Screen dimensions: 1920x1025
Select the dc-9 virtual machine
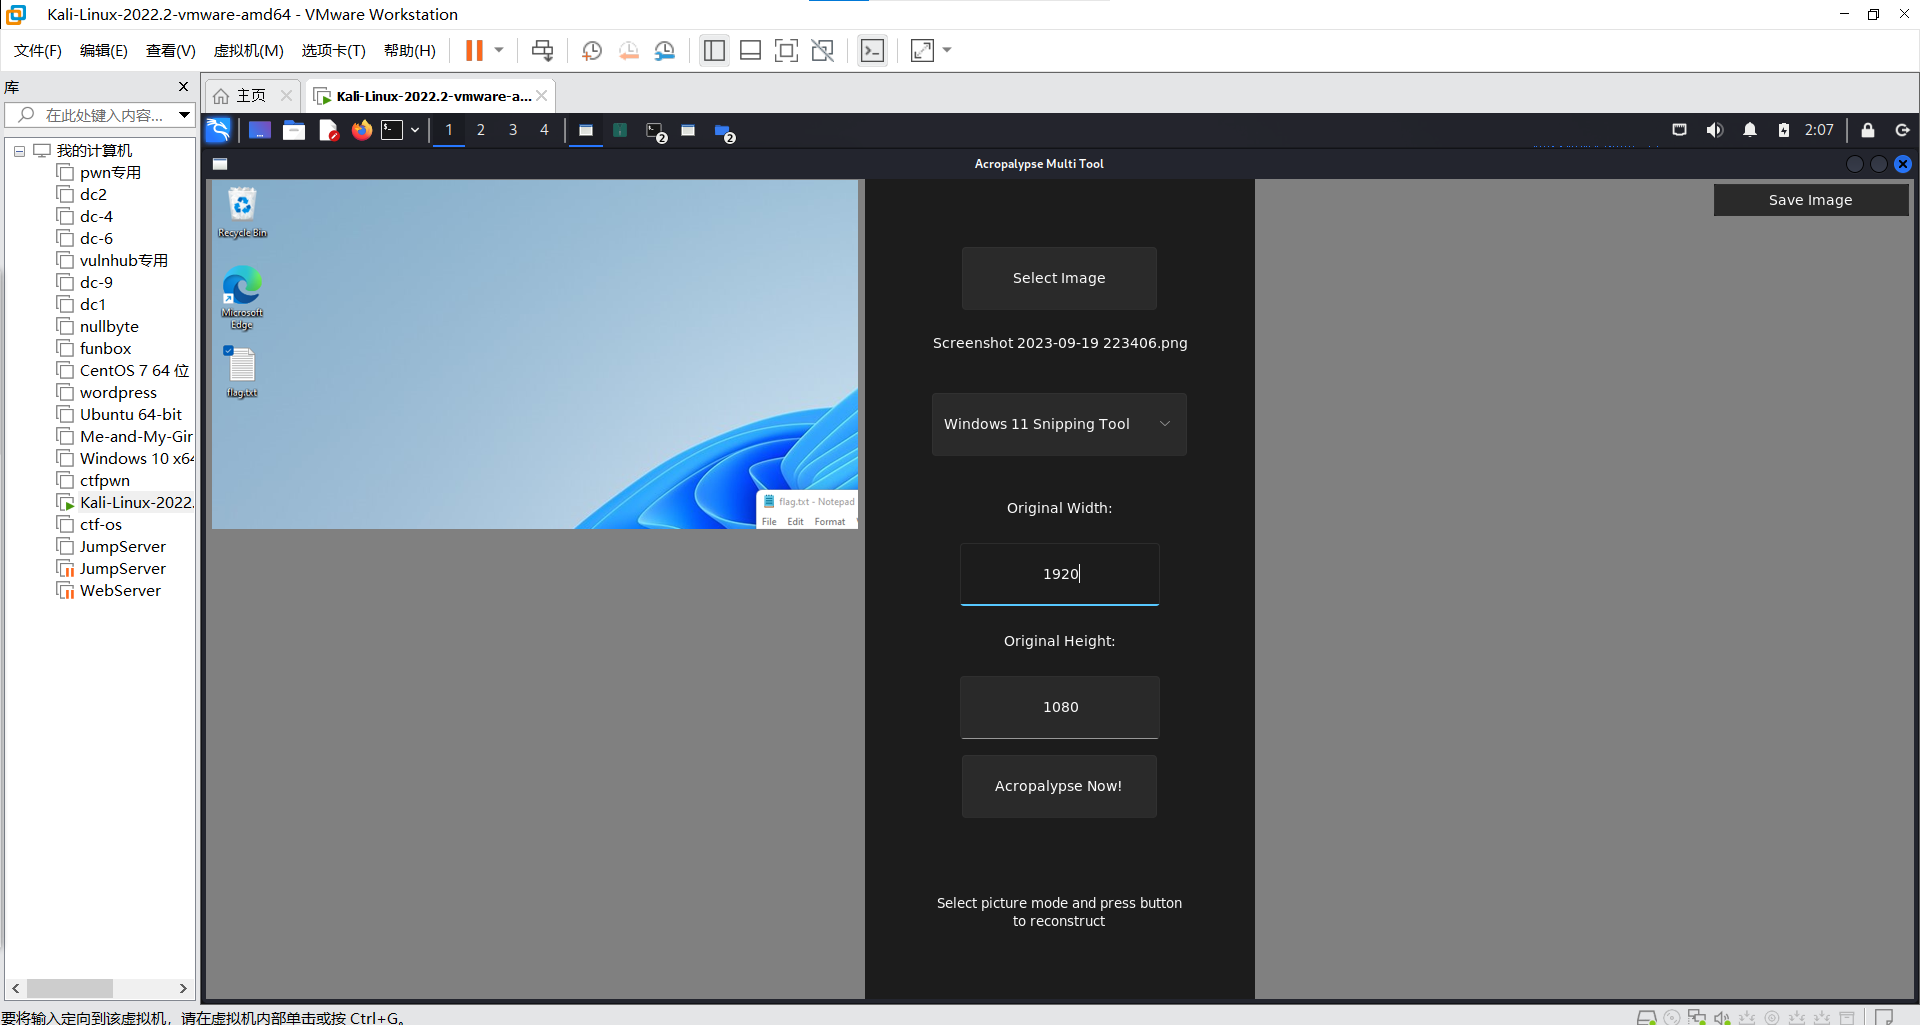pyautogui.click(x=96, y=283)
